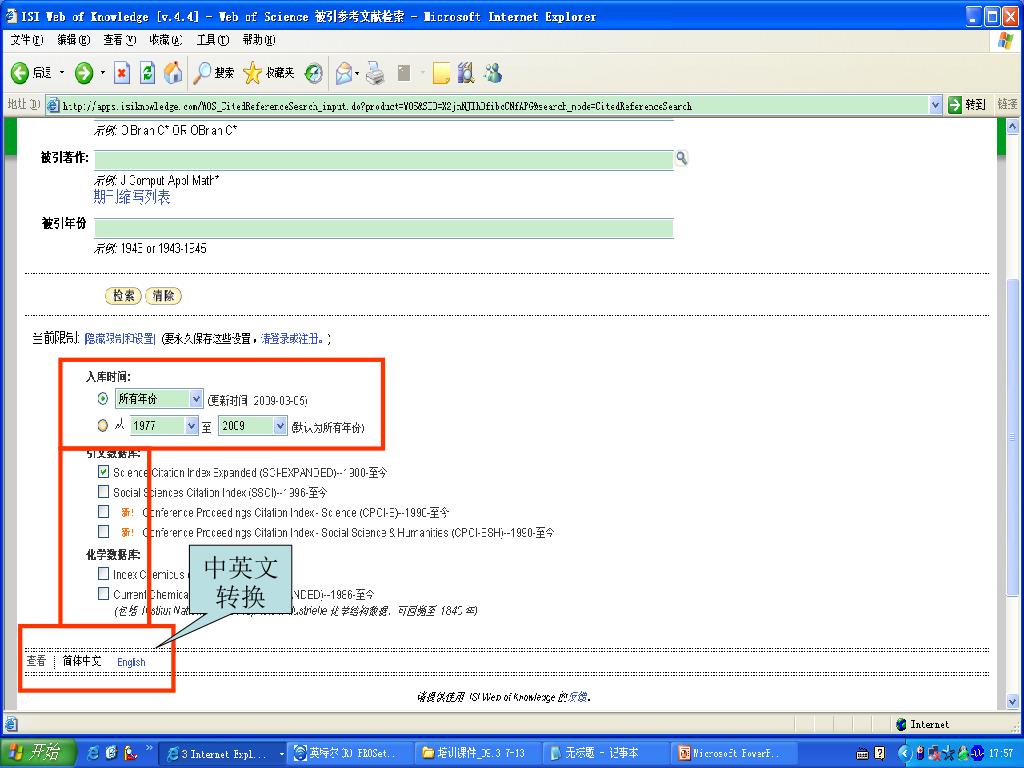
Task: Click hide limits and settings link
Action: coord(120,338)
